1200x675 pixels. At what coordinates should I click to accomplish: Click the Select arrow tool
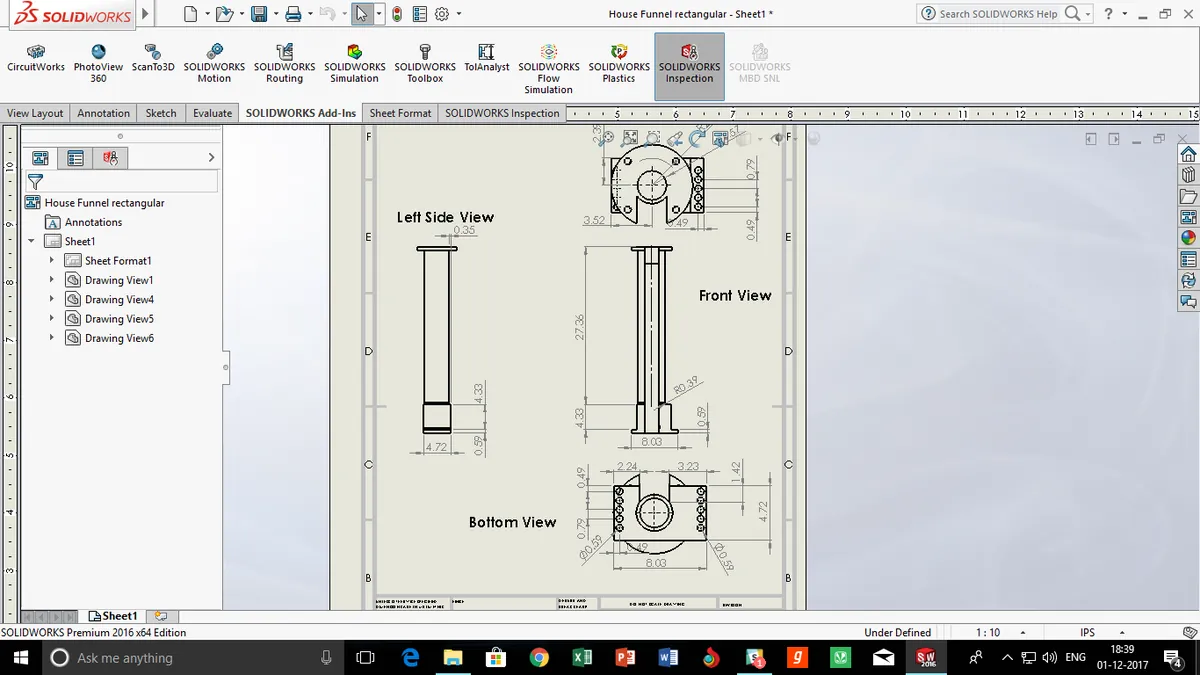click(362, 14)
